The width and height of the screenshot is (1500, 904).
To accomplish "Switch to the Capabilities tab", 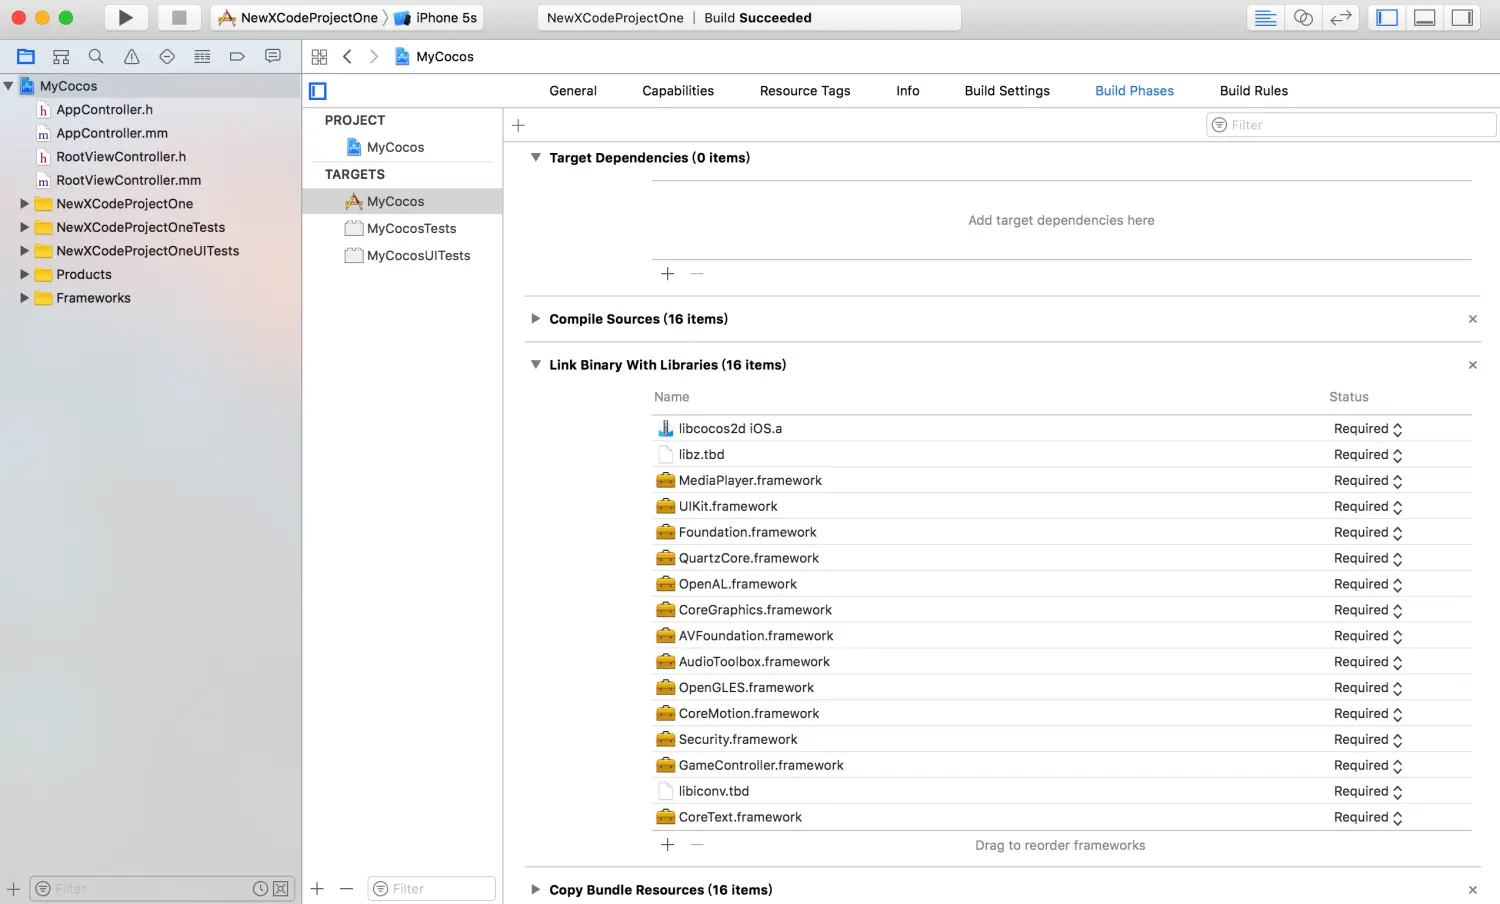I will click(x=678, y=91).
